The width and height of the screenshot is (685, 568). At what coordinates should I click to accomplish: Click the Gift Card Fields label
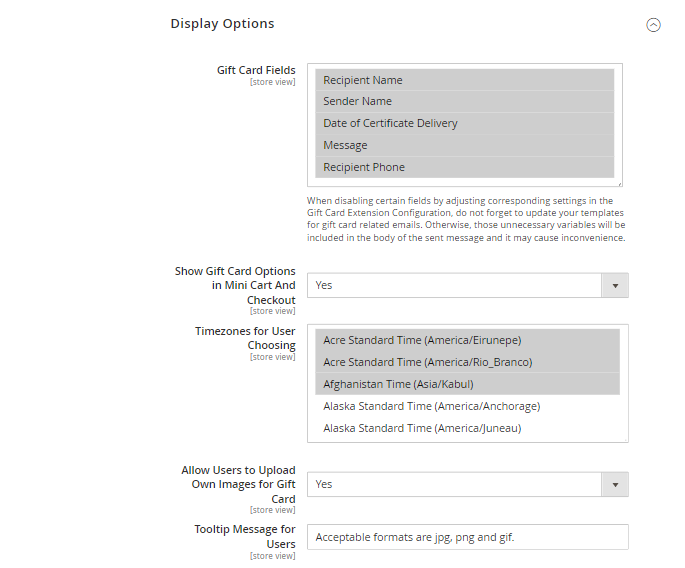[256, 70]
